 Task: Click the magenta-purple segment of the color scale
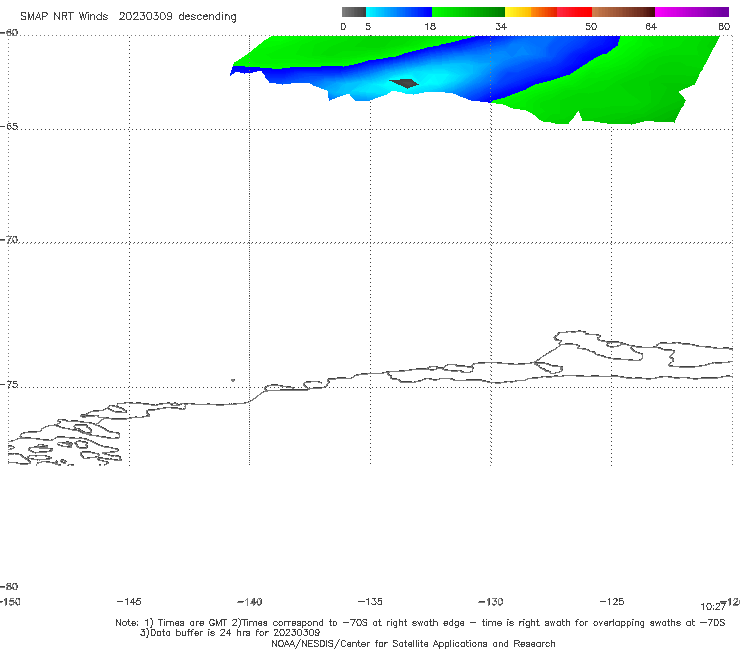[692, 12]
